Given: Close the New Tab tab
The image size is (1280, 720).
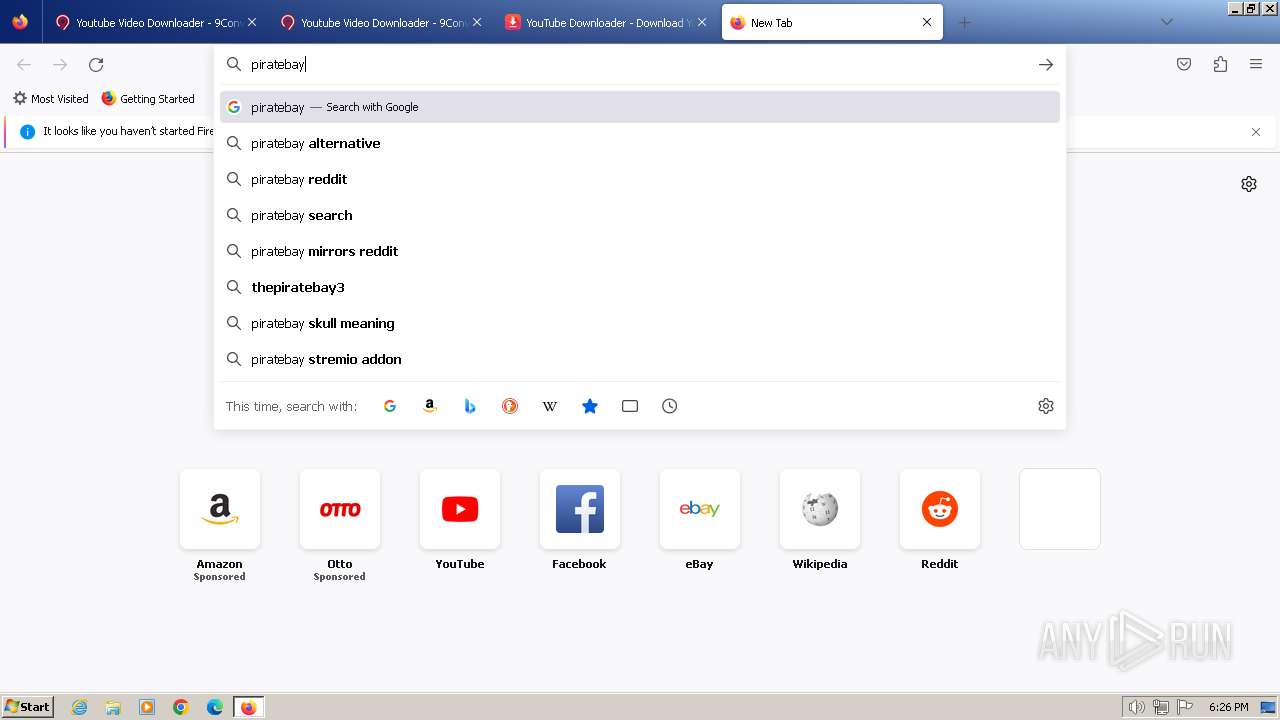Looking at the screenshot, I should click(x=927, y=22).
